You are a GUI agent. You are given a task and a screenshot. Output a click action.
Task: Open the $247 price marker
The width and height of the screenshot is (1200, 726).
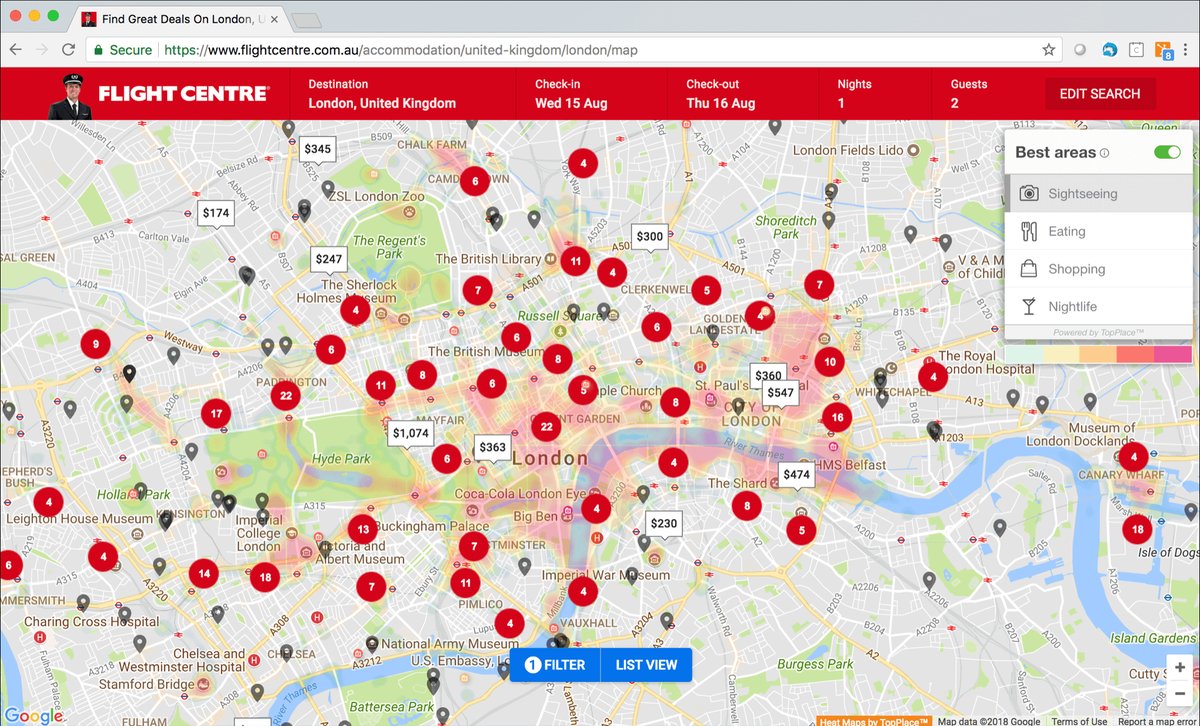329,260
